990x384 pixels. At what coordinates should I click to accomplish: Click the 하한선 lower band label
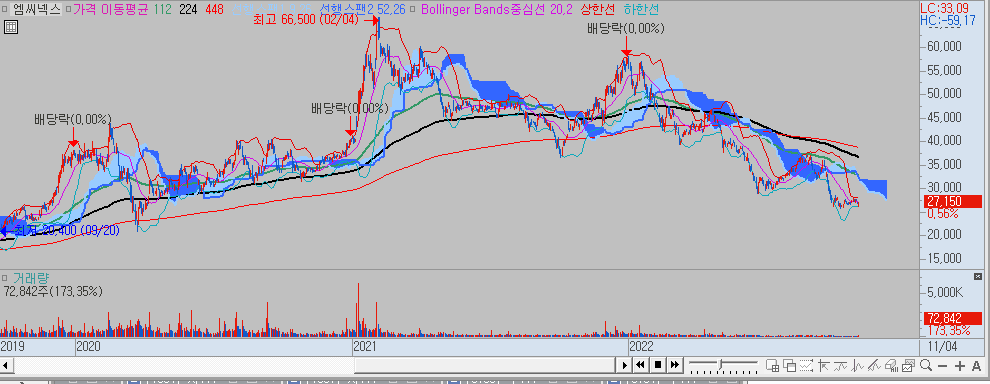(x=641, y=9)
